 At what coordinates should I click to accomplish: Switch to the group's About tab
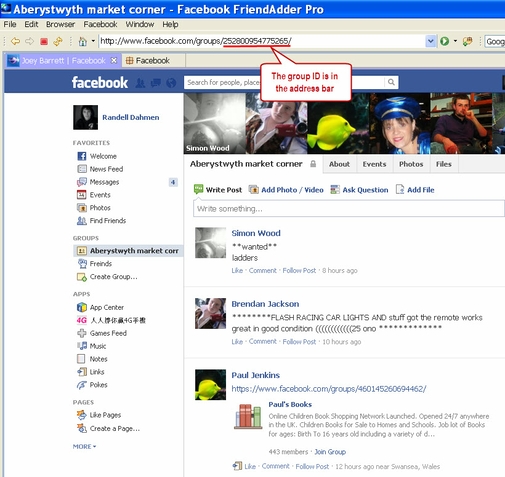point(339,164)
